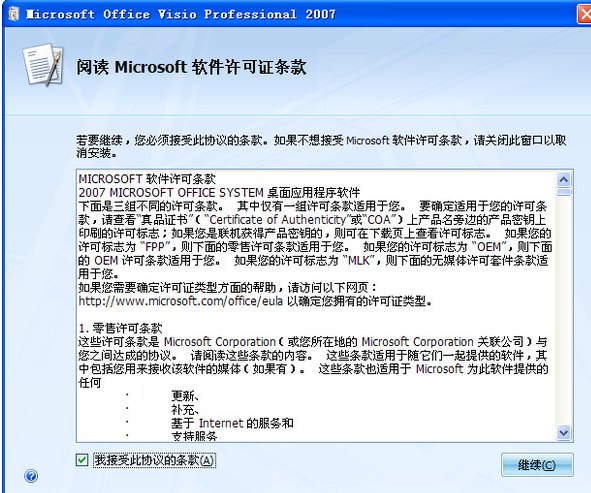Toggle the 我接受此协议的条款 checkbox
The width and height of the screenshot is (591, 493).
click(x=82, y=460)
